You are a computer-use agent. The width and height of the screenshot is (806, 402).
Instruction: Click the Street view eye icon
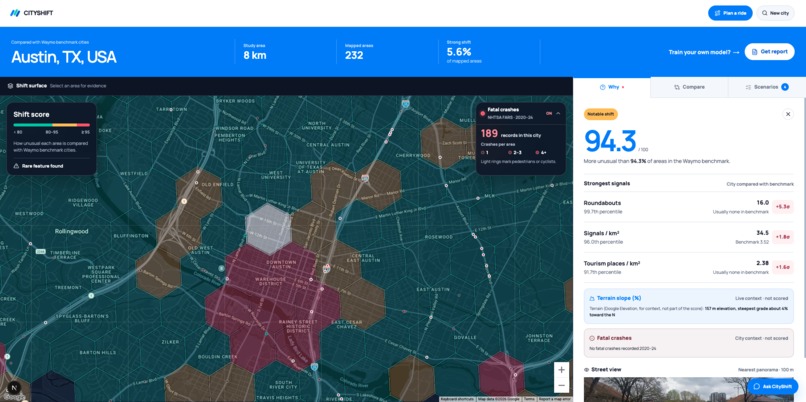coord(587,370)
